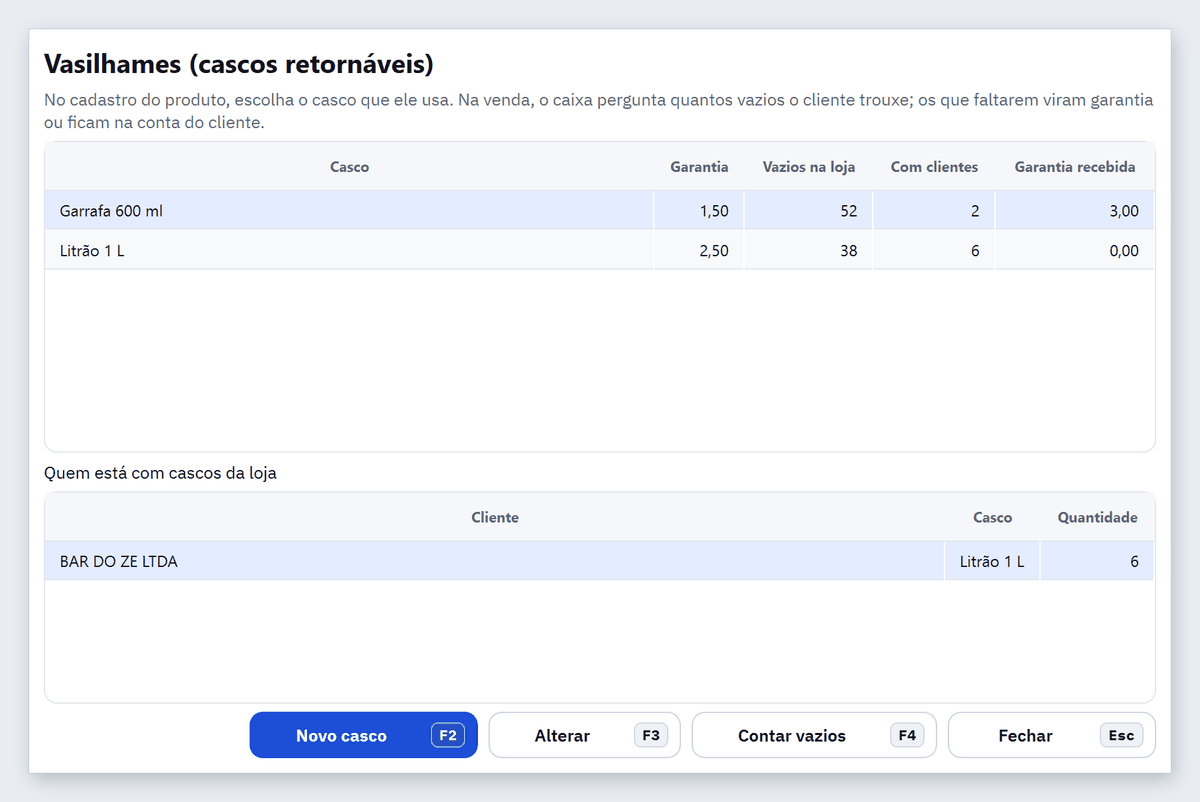Image resolution: width=1200 pixels, height=802 pixels.
Task: Click the Novo casco button
Action: pyautogui.click(x=363, y=735)
